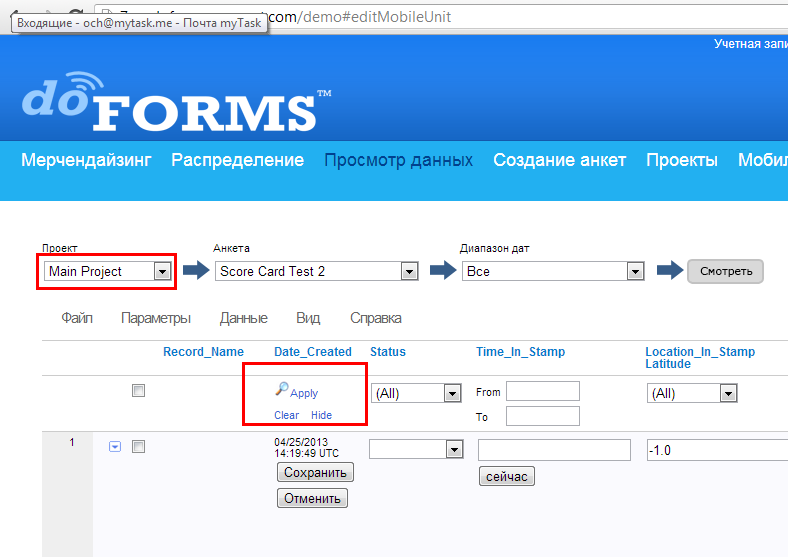Click the magnifier icon beside Apply
788x557 pixels.
[x=281, y=390]
